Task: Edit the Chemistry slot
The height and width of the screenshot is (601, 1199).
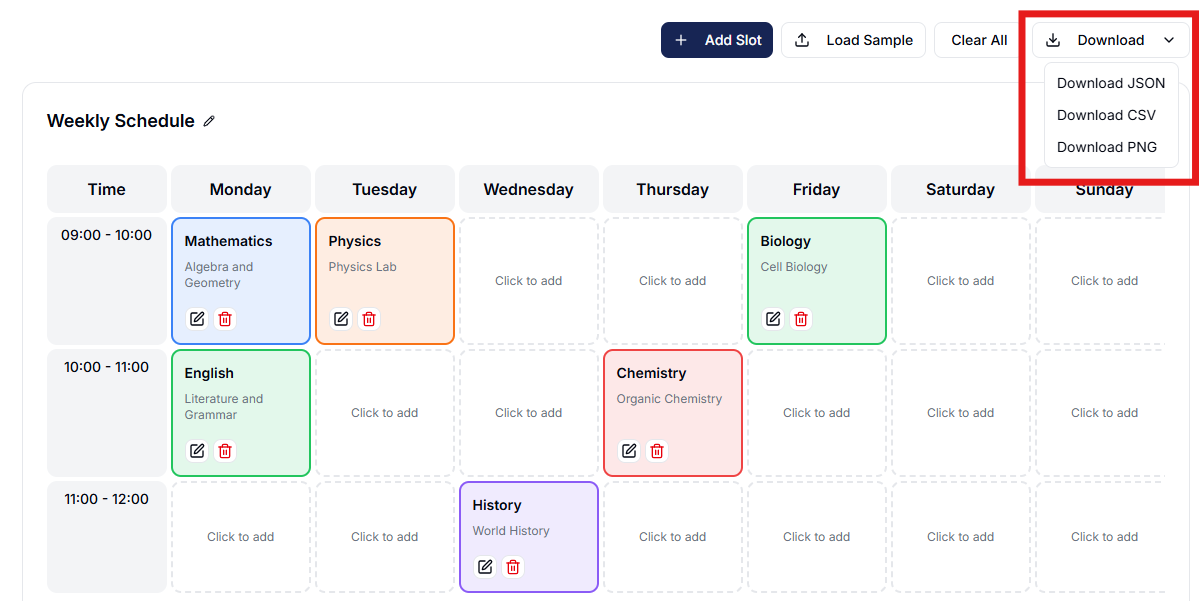Action: (x=629, y=451)
